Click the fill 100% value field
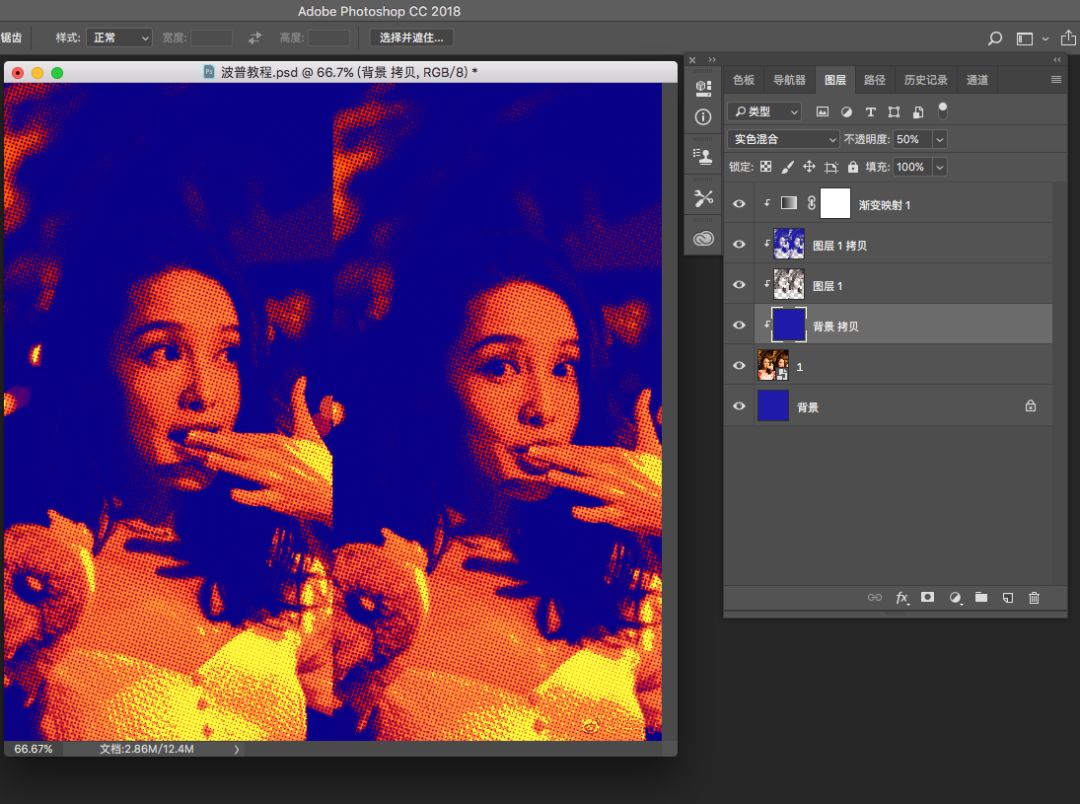This screenshot has height=804, width=1080. tap(913, 167)
